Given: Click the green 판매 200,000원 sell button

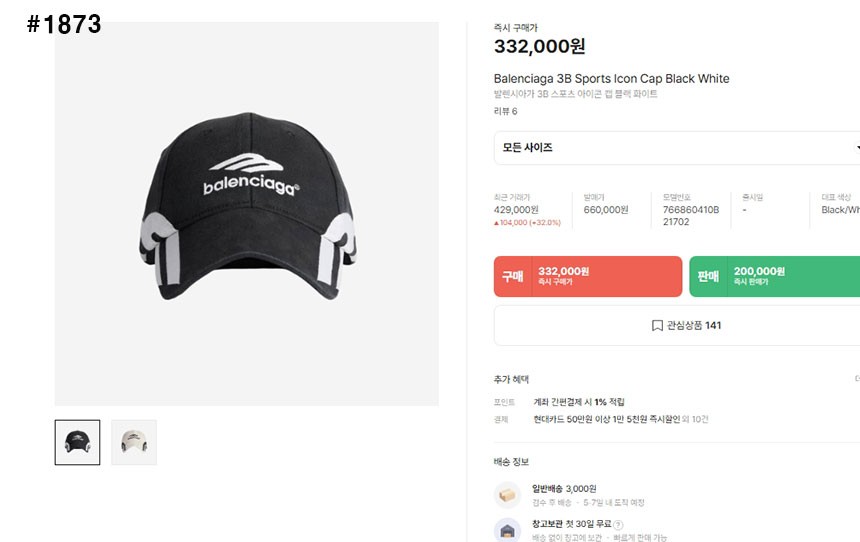Looking at the screenshot, I should [774, 276].
